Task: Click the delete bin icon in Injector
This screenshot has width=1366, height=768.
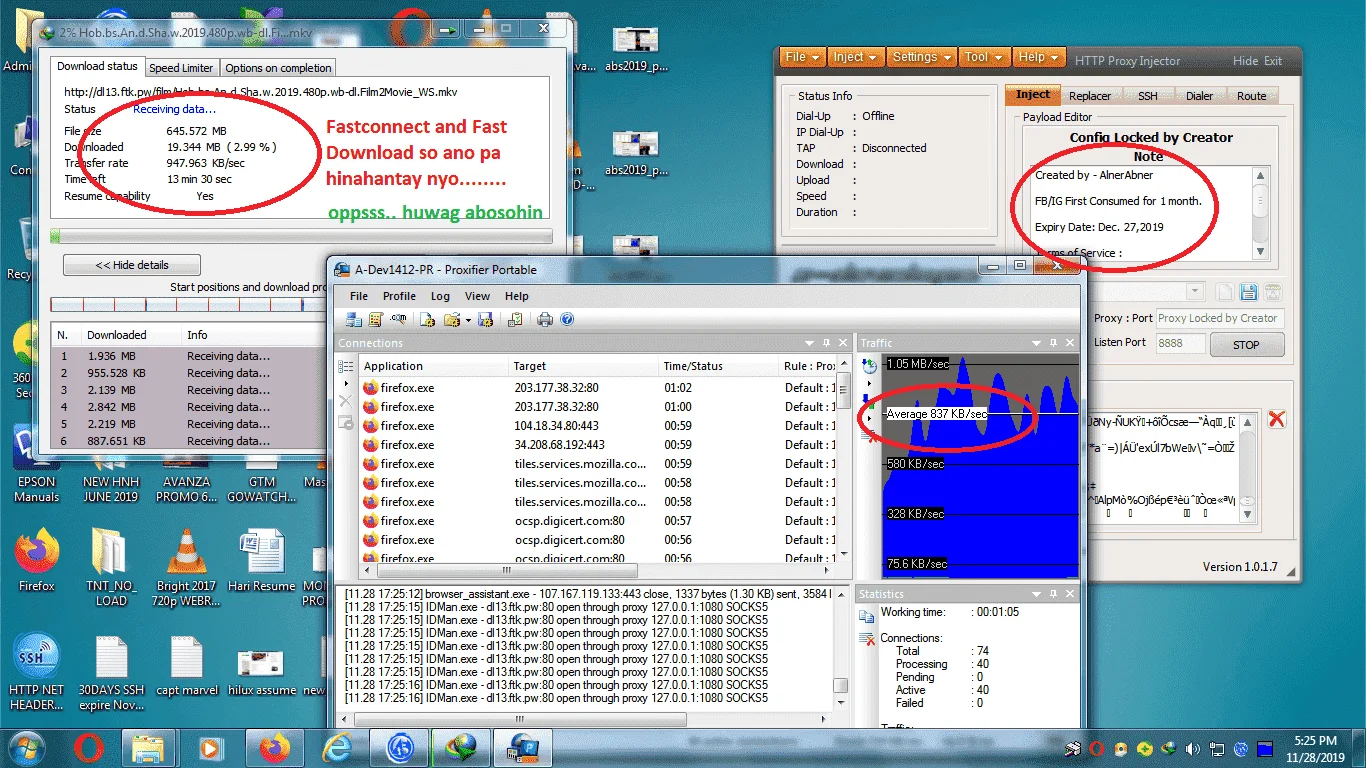Action: click(1272, 292)
